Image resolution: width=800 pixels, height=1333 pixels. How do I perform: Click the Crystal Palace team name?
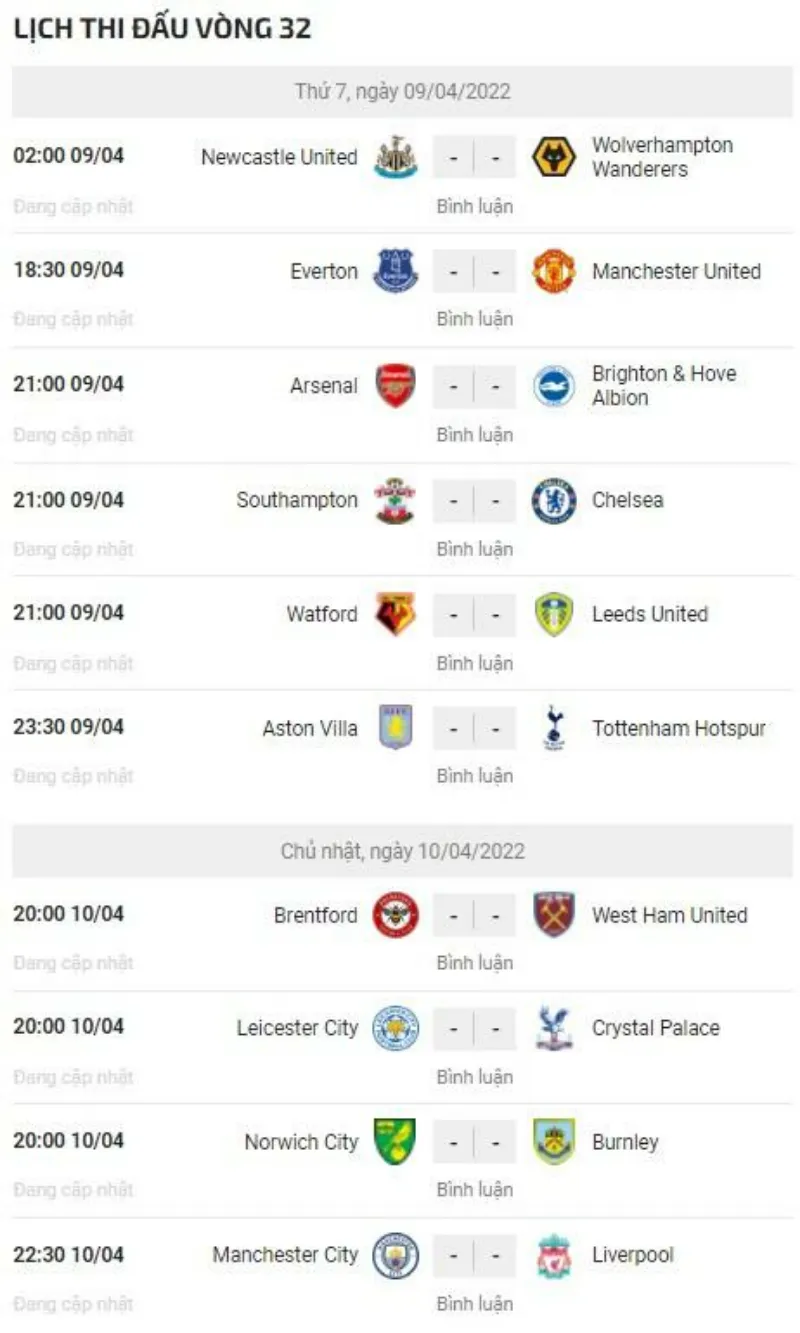[x=655, y=1028]
